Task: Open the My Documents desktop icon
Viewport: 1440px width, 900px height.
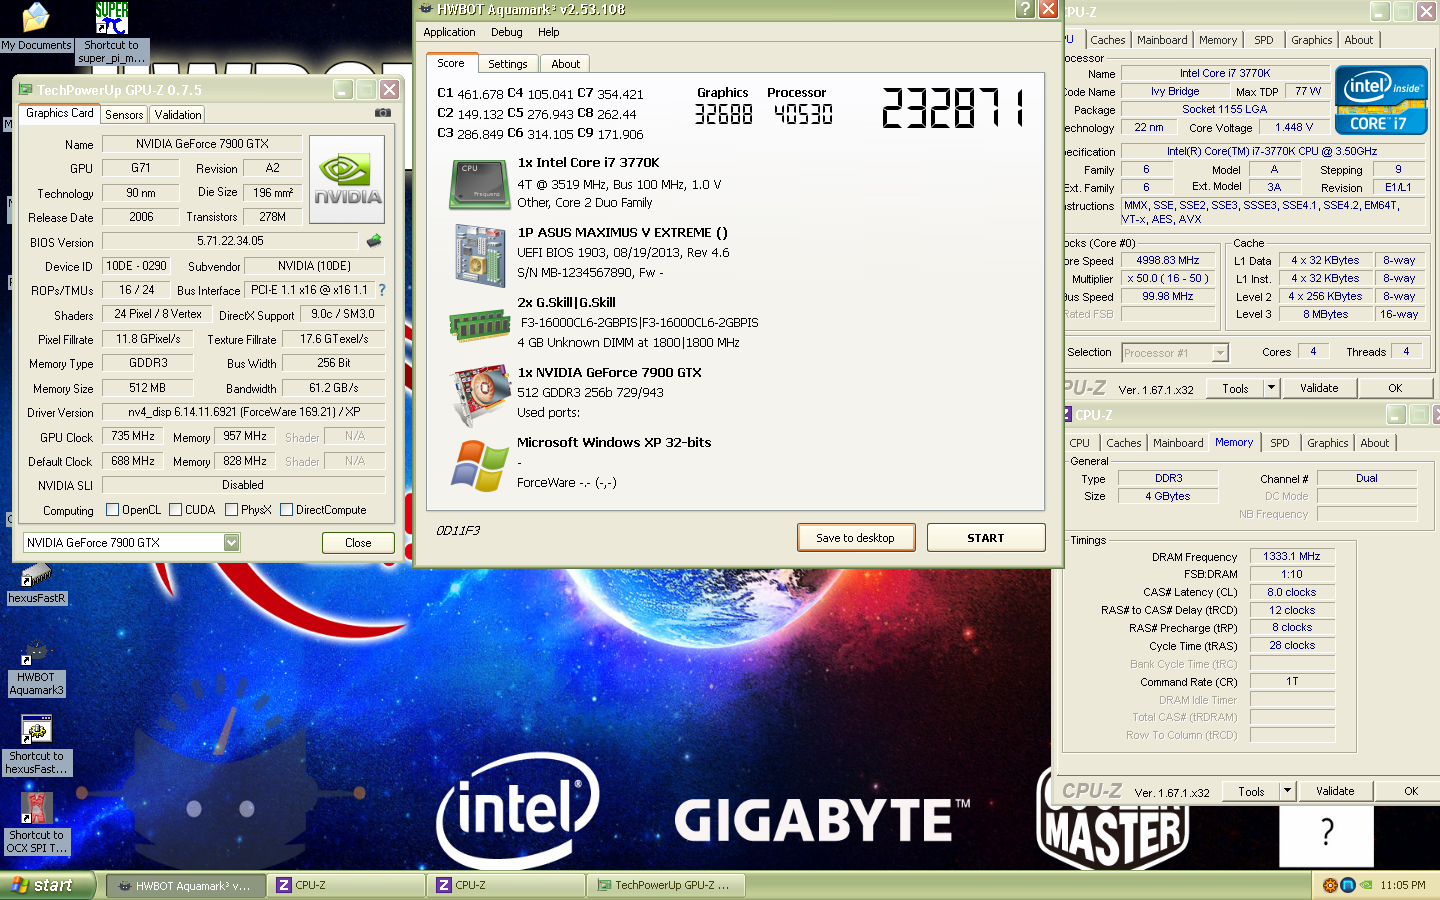Action: (36, 26)
